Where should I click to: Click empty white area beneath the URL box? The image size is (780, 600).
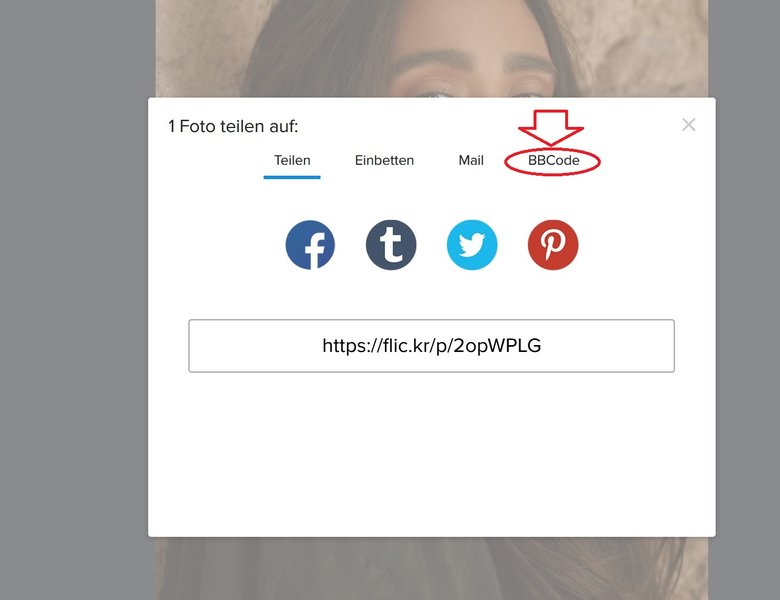(431, 453)
